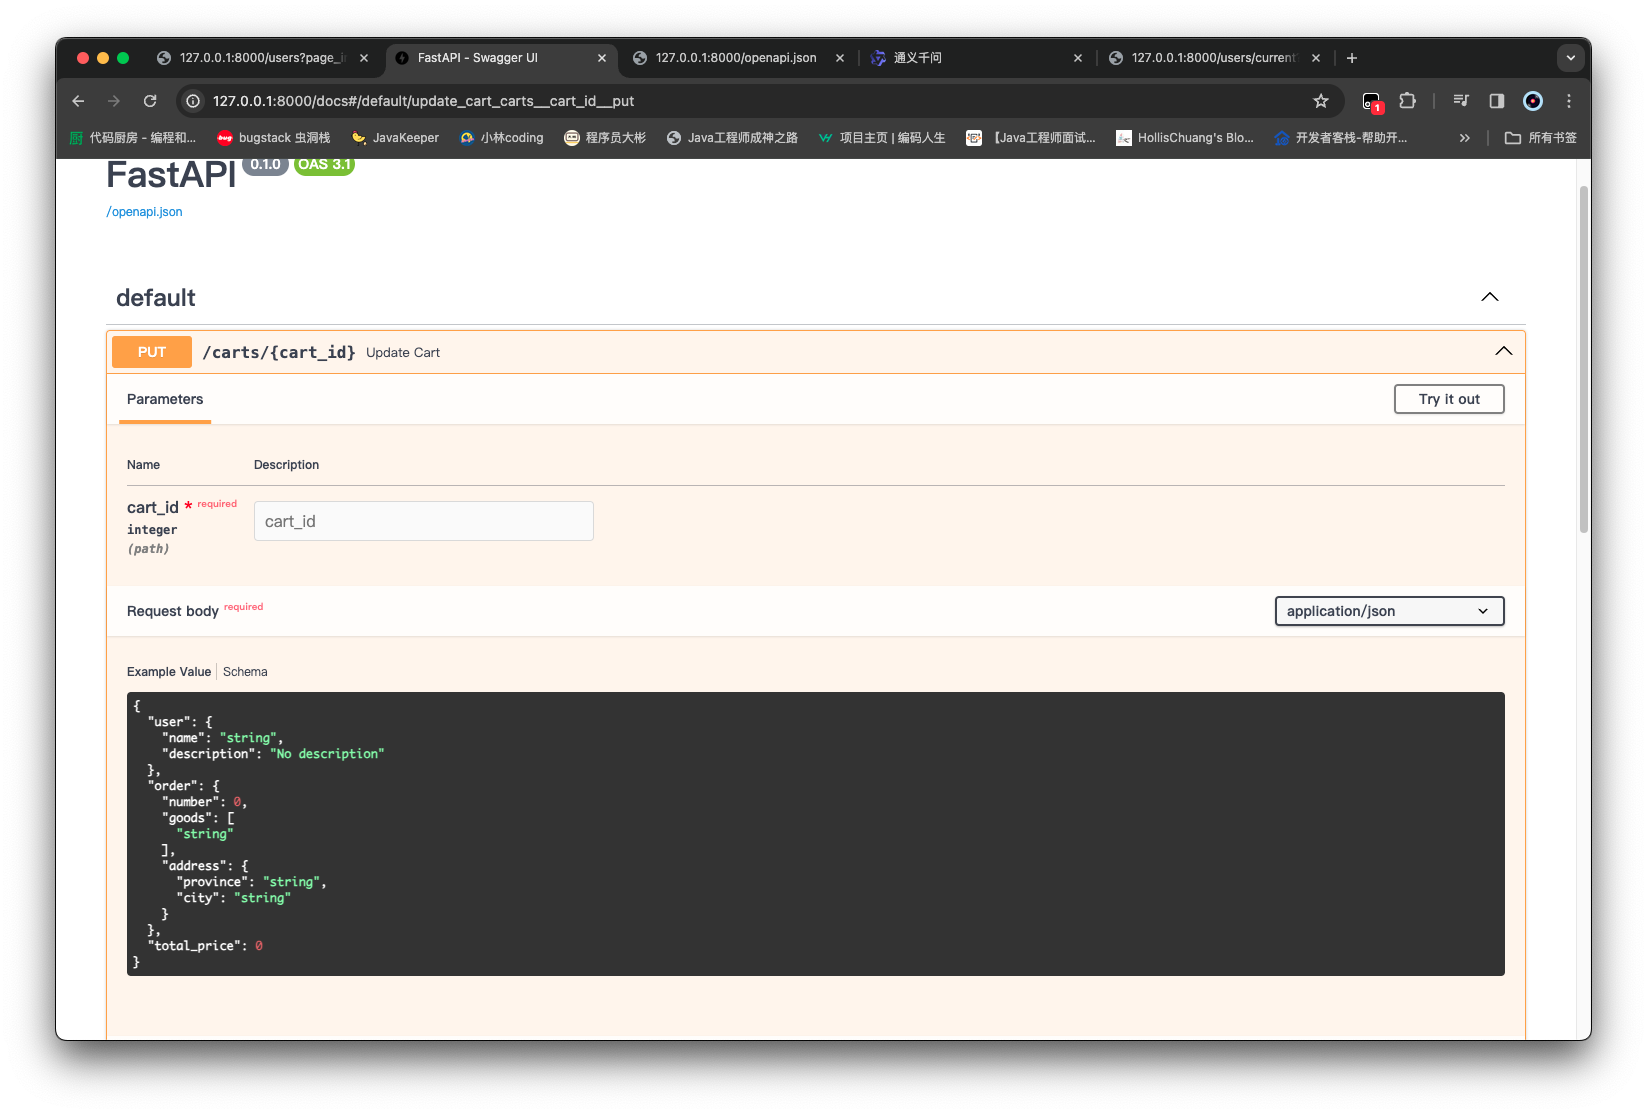Show hidden bookmarks with the double chevron
The width and height of the screenshot is (1647, 1114).
point(1465,138)
